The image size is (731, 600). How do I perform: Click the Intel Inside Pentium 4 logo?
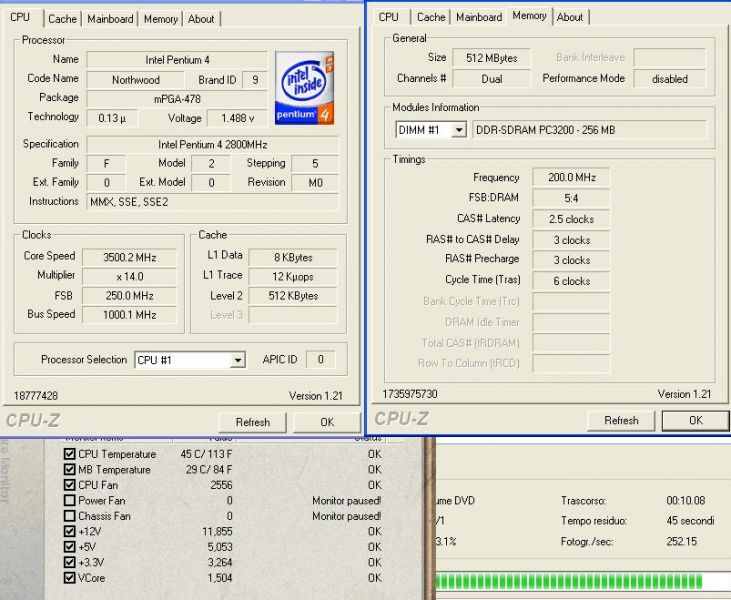pos(304,88)
